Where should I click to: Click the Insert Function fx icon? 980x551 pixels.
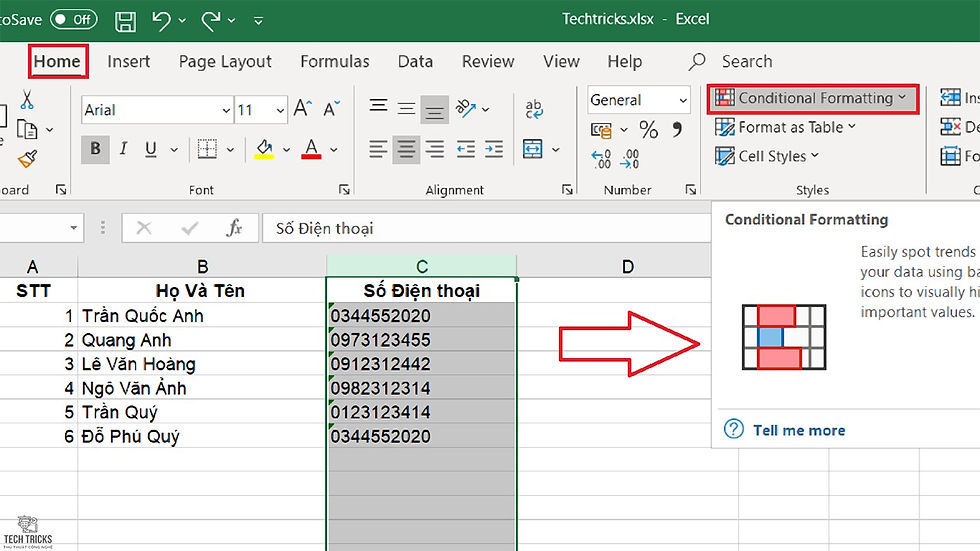234,228
